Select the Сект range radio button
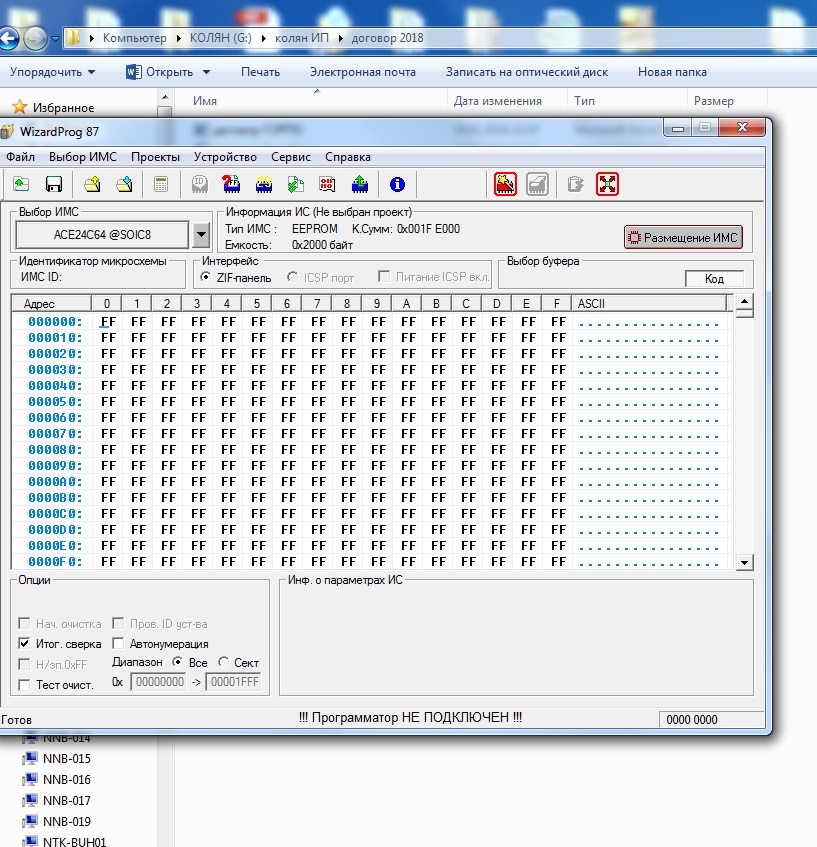Screen dimensions: 817x847 click(224, 663)
